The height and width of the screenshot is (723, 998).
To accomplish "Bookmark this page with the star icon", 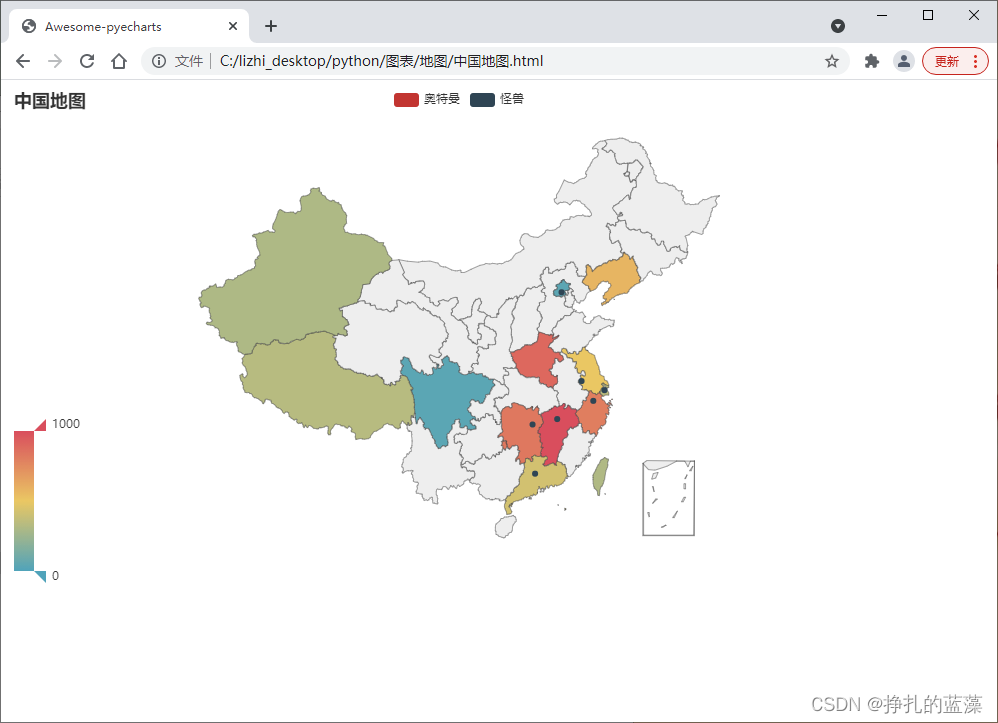I will 832,61.
